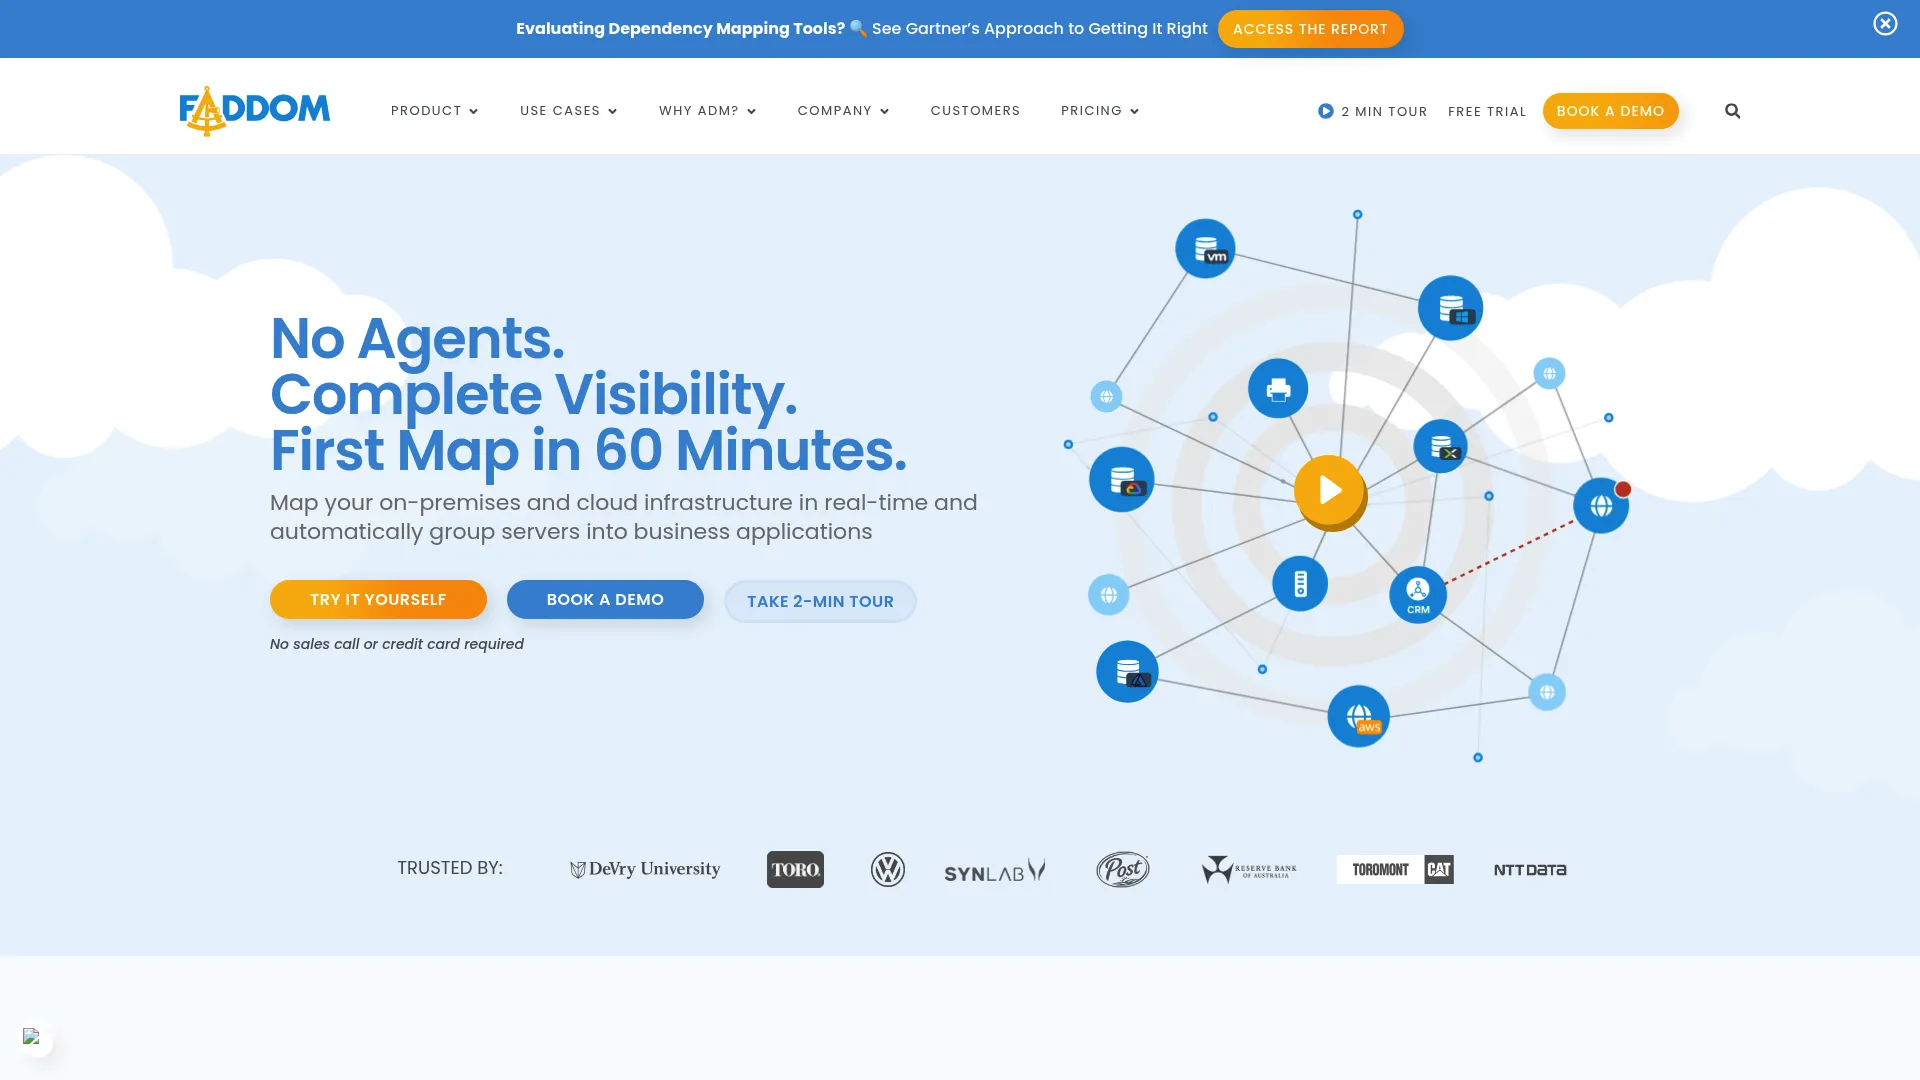The height and width of the screenshot is (1080, 1920).
Task: Click the Reserve Bank of Australia logo
Action: [1249, 869]
